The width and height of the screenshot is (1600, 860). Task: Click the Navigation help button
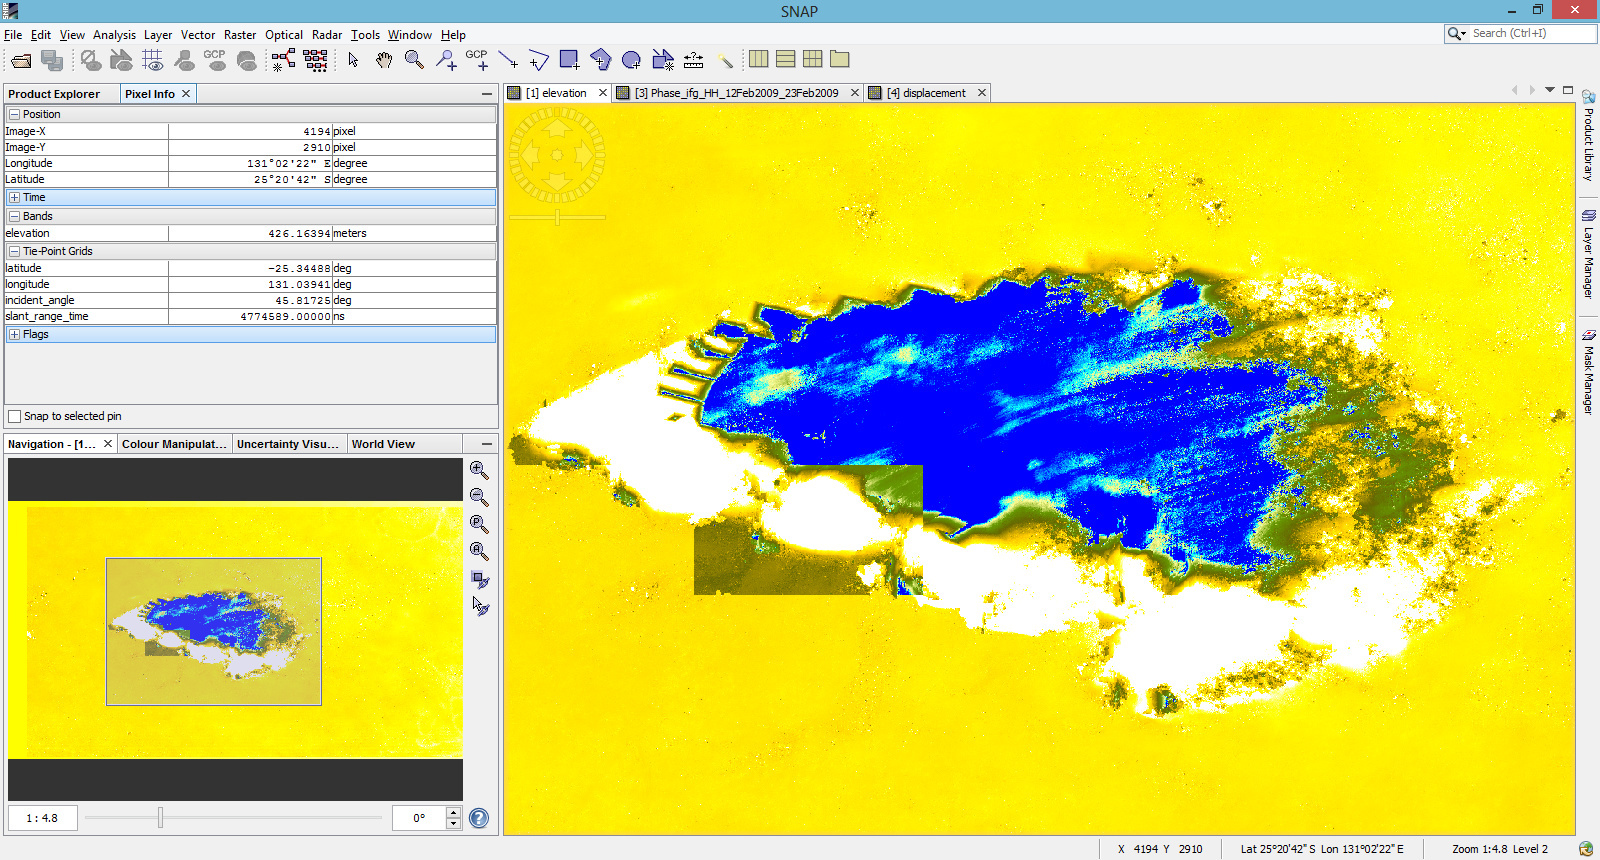click(479, 818)
